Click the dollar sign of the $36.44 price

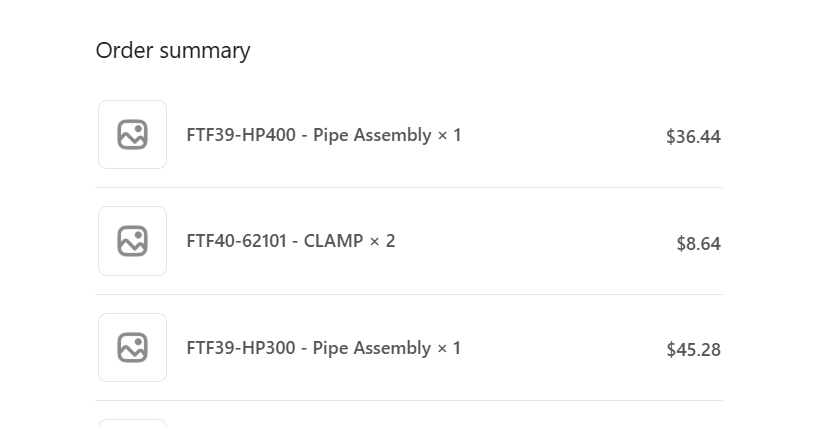pos(671,137)
